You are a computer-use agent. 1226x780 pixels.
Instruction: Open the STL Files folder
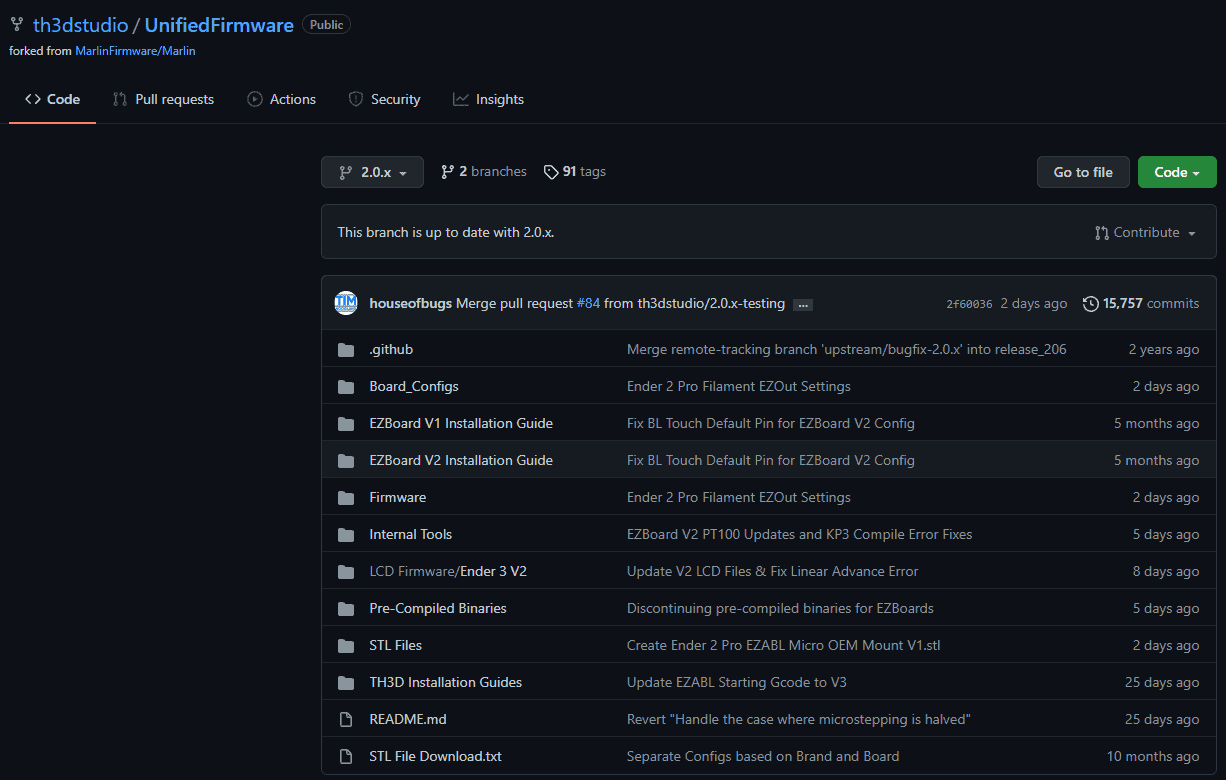[x=396, y=646]
